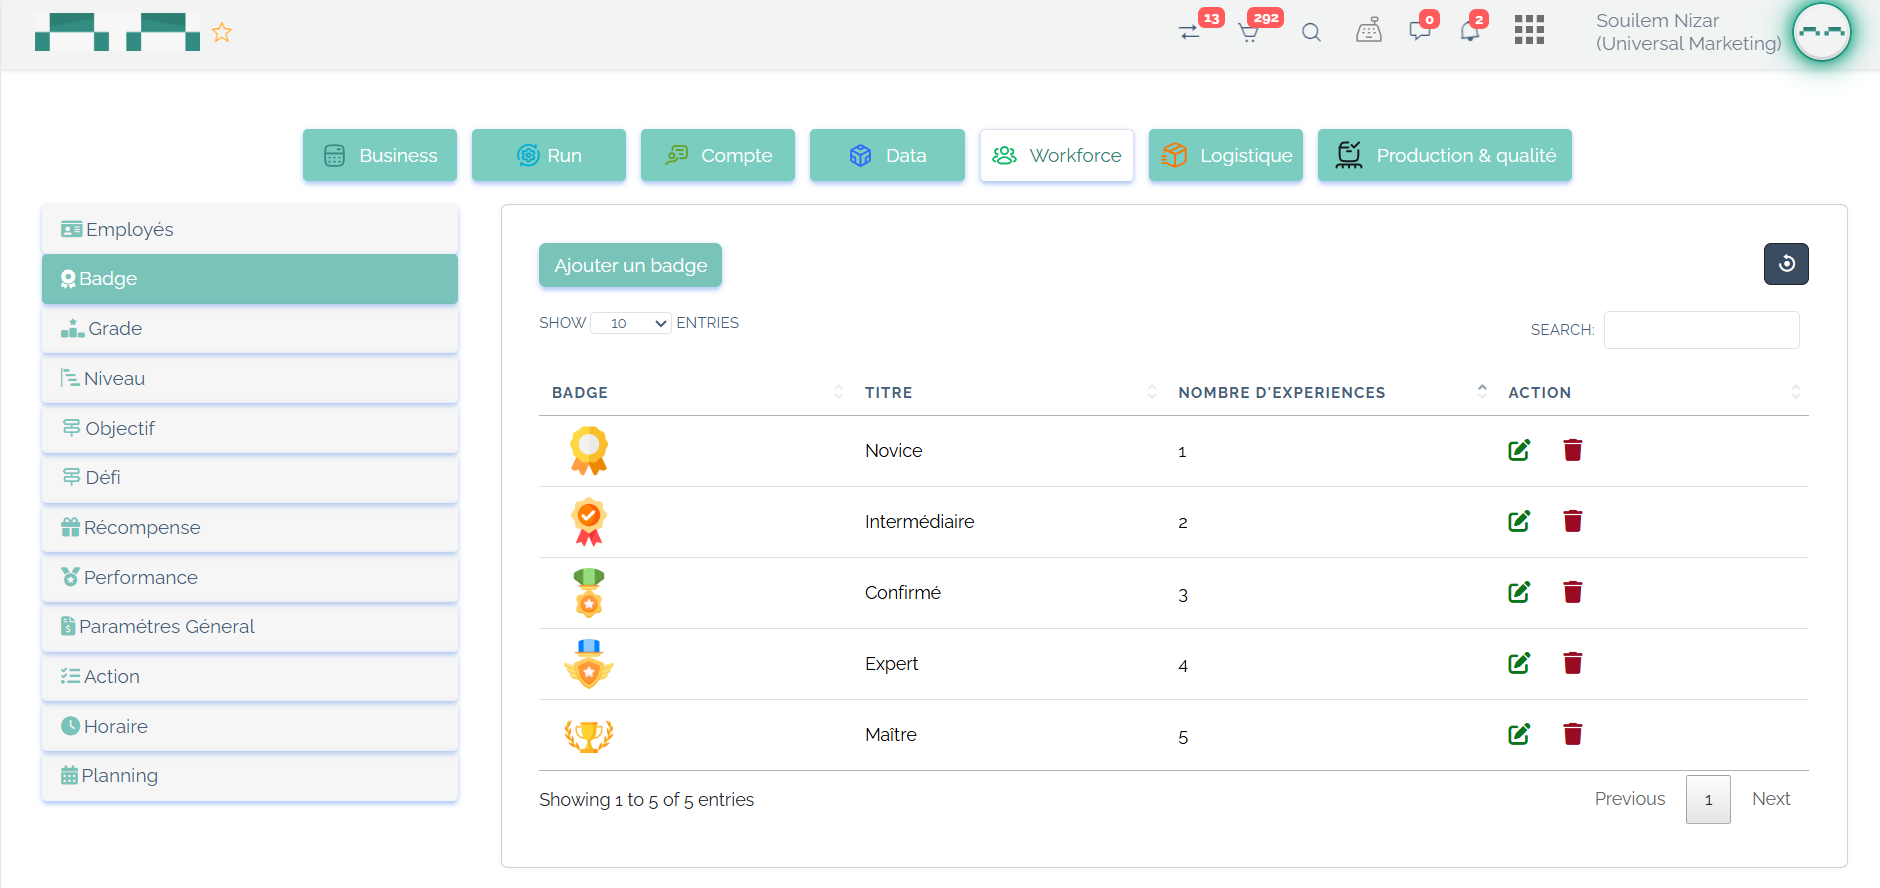This screenshot has width=1880, height=888.
Task: Open the user profile avatar
Action: [1821, 32]
